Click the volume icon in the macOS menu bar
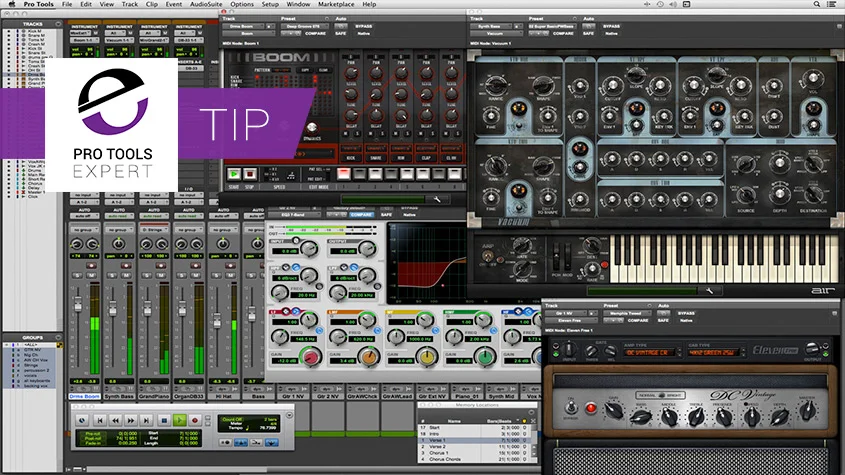This screenshot has width=845, height=475. [x=673, y=4]
